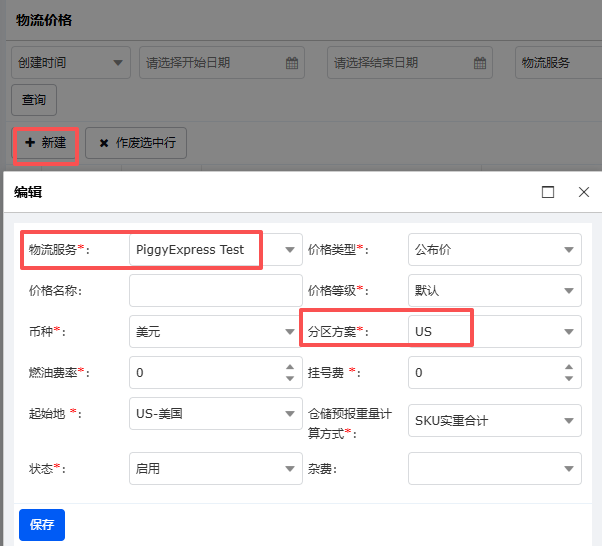
Task: Open the 价格等级 dropdown showing 默认
Action: (569, 291)
